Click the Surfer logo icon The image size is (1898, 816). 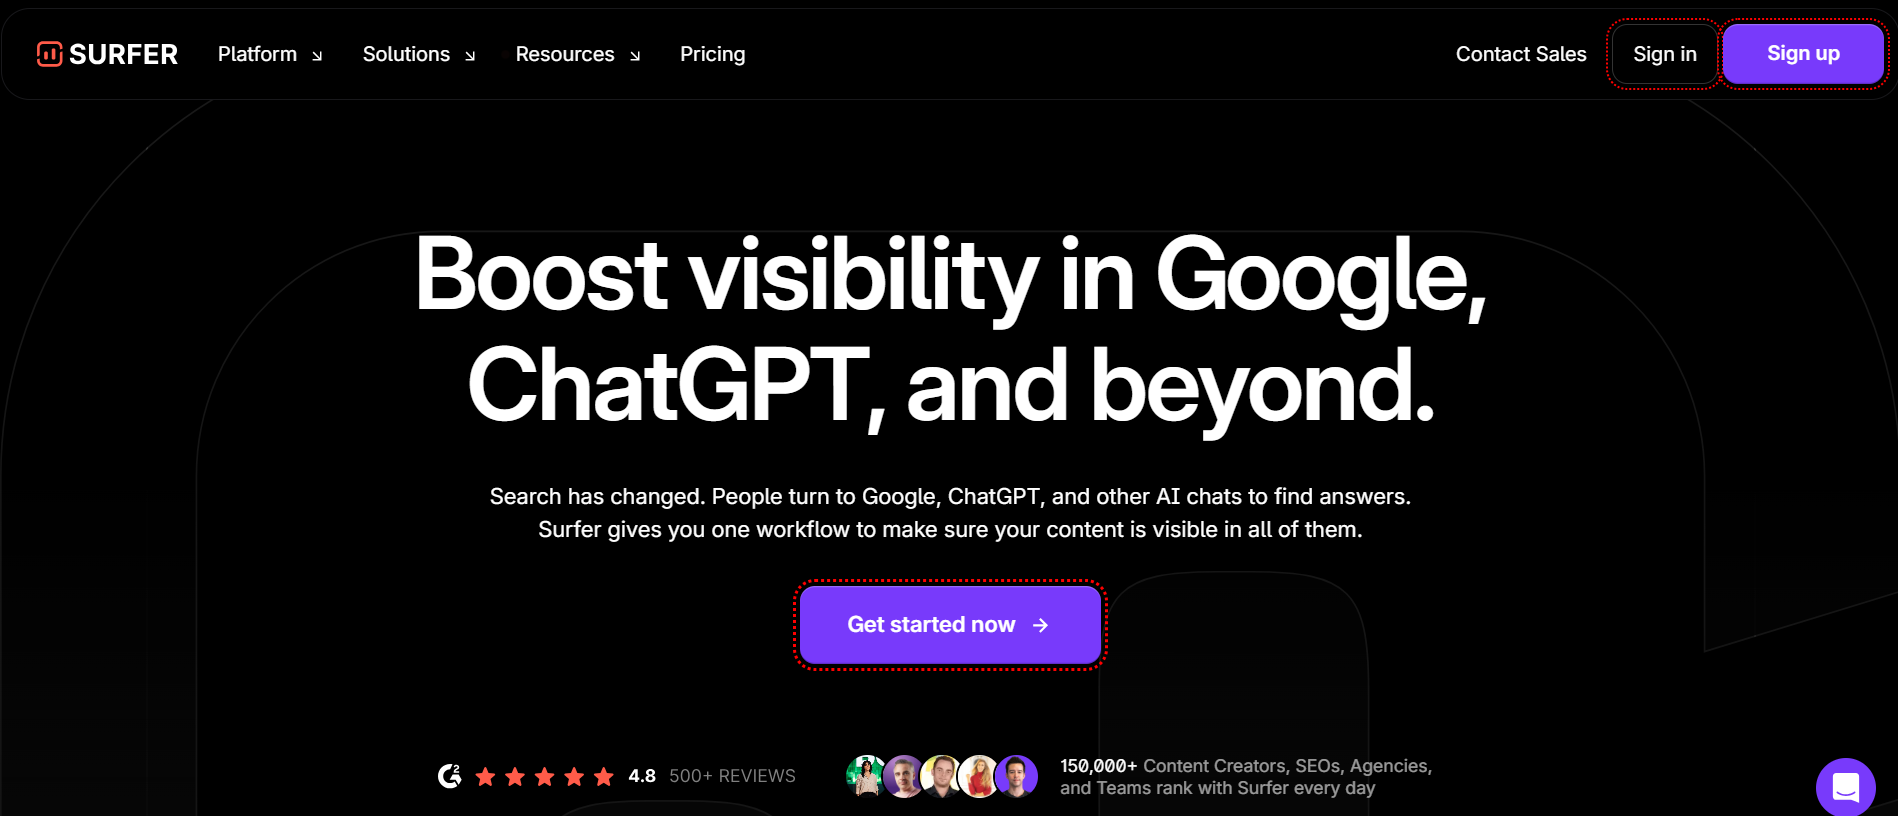(x=49, y=54)
